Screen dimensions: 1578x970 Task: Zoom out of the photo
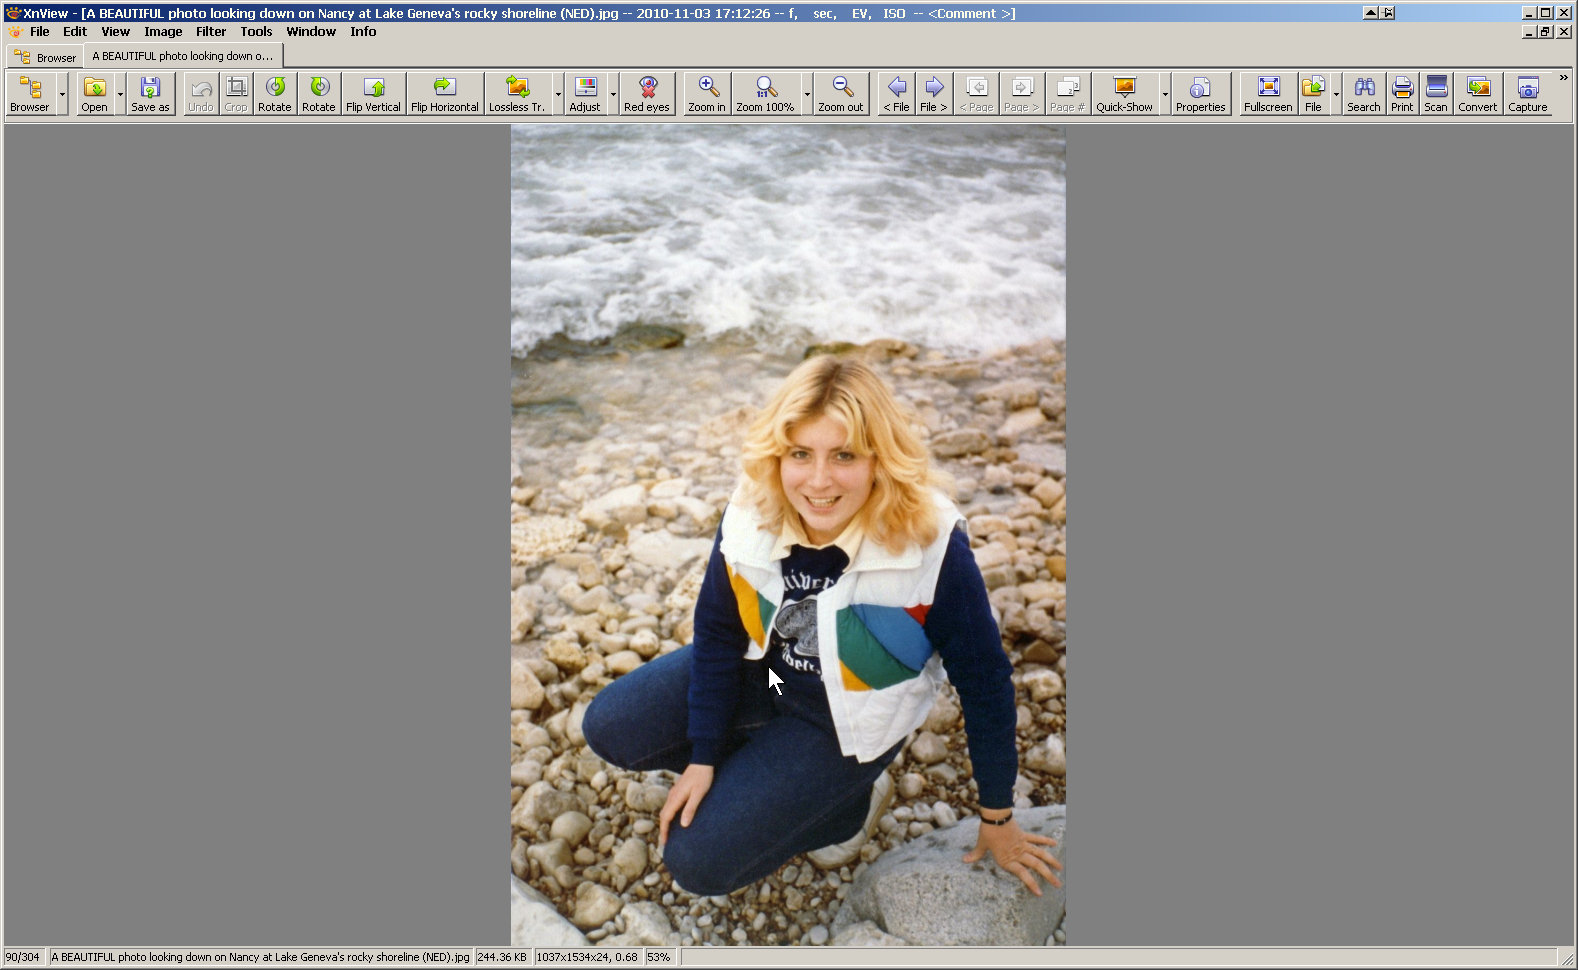point(840,94)
